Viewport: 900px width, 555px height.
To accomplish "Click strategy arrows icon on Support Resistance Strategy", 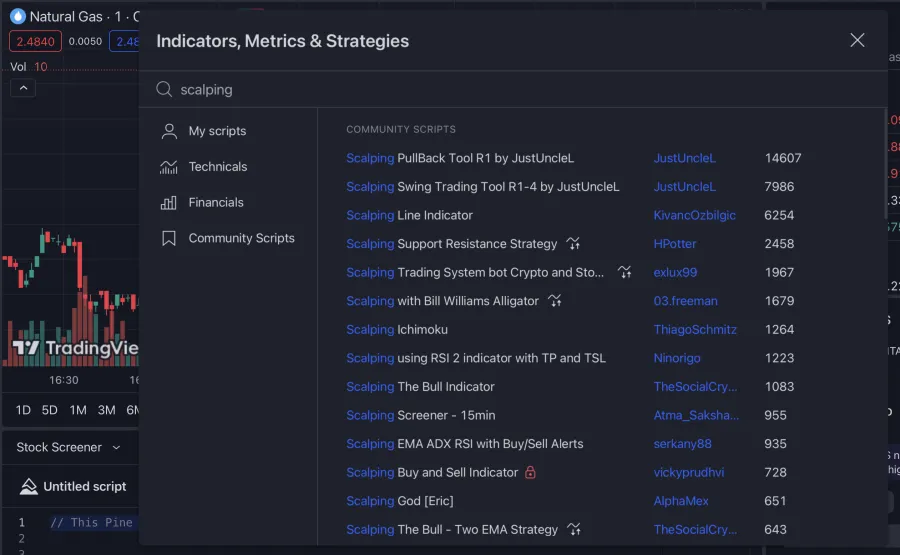I will (x=573, y=244).
